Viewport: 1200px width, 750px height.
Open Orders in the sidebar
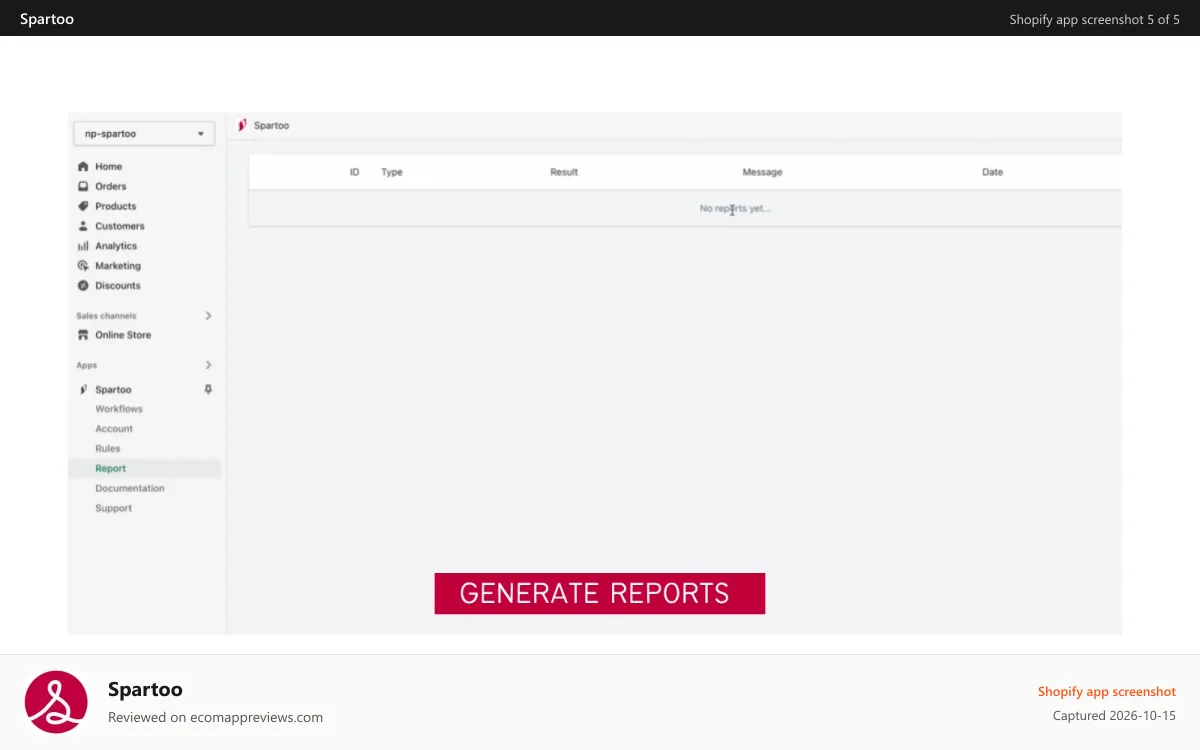click(x=110, y=186)
